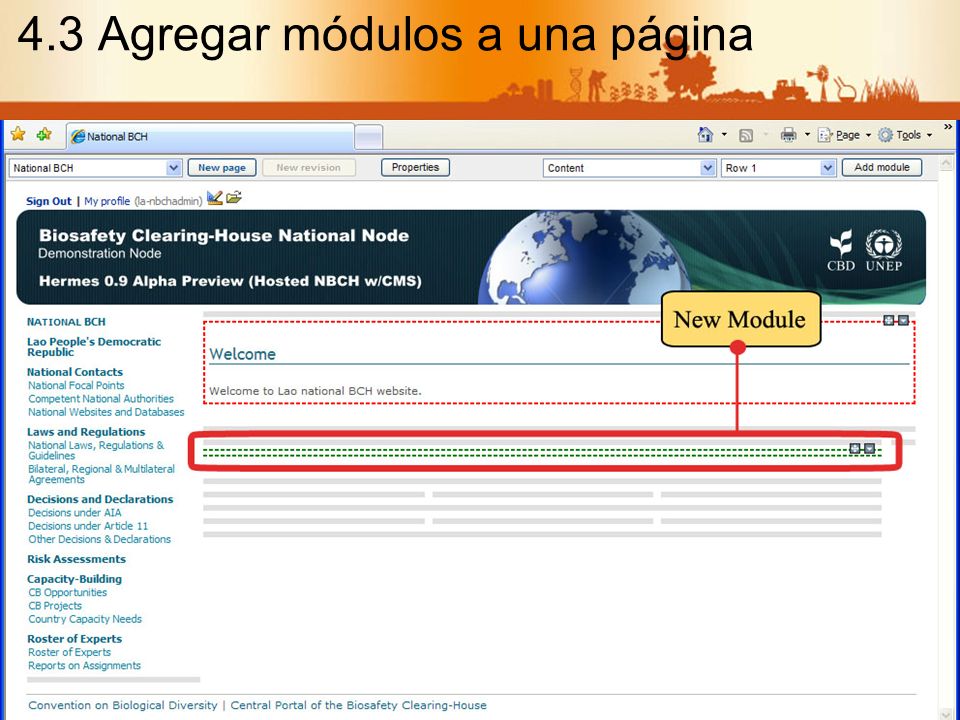960x720 pixels.
Task: Click the NATIONAL BCH sidebar heading
Action: click(66, 322)
